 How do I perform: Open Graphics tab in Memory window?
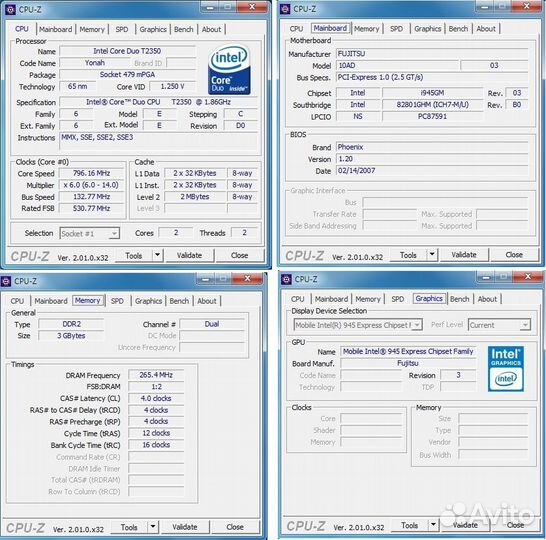point(148,301)
